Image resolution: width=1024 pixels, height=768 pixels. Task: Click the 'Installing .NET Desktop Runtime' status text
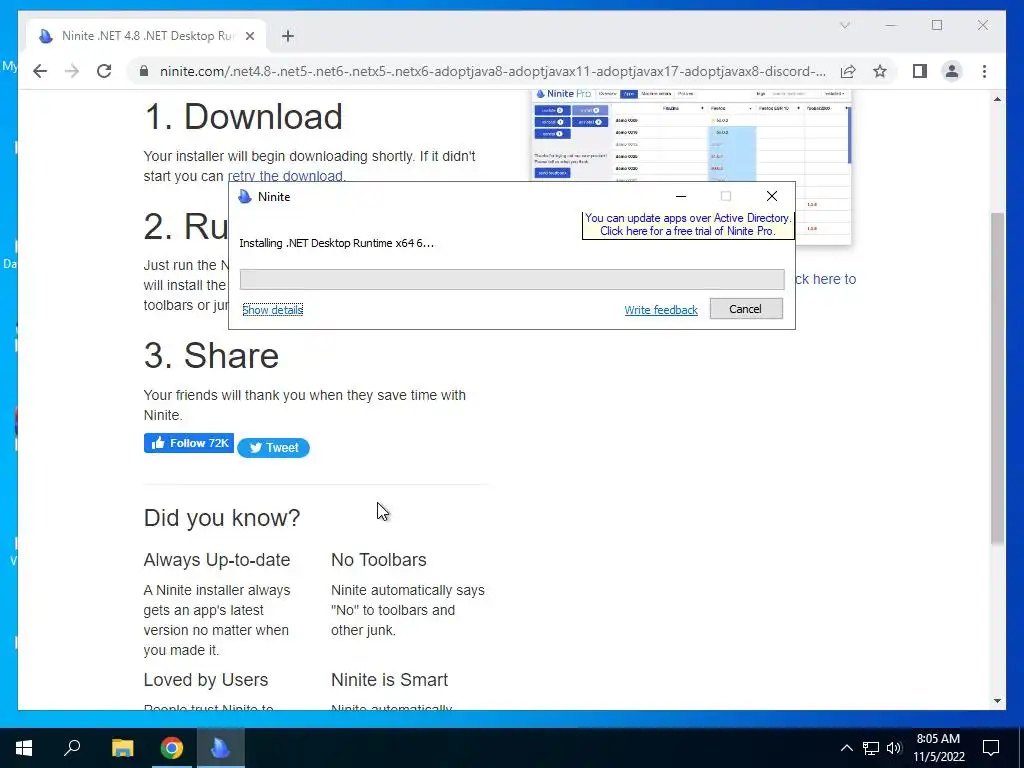point(336,243)
